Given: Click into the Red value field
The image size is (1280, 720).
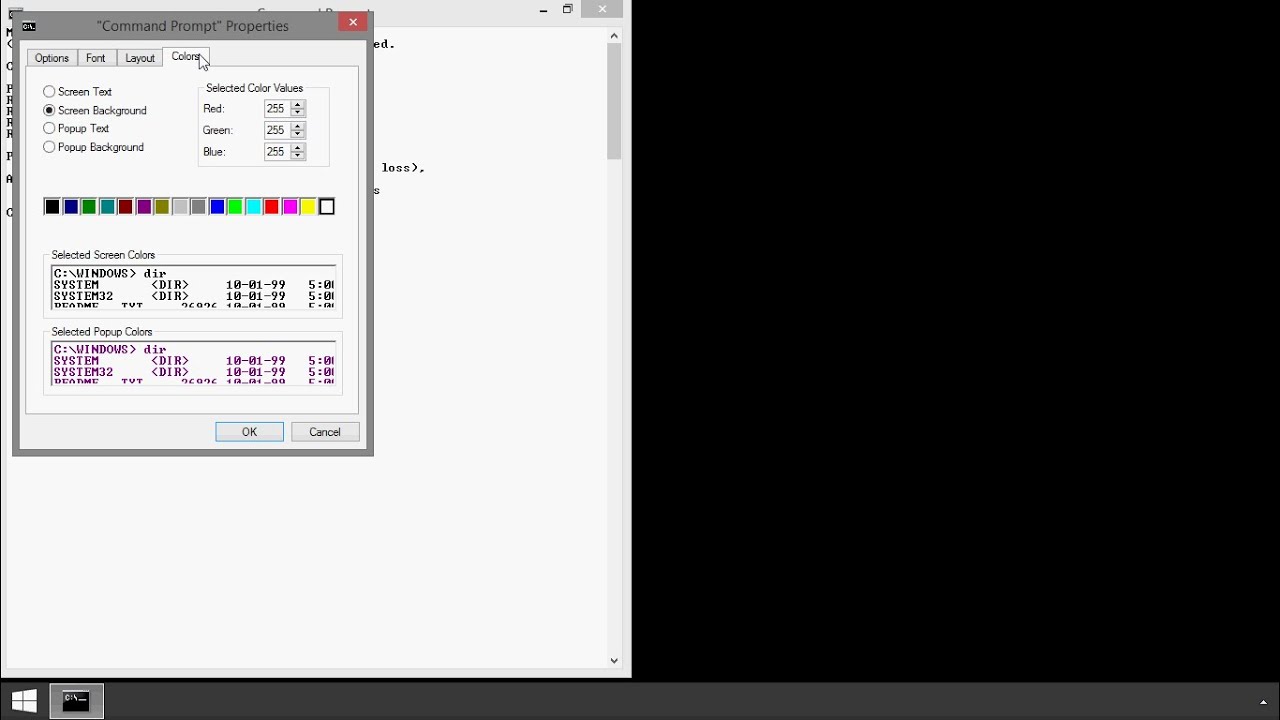Looking at the screenshot, I should pos(277,109).
